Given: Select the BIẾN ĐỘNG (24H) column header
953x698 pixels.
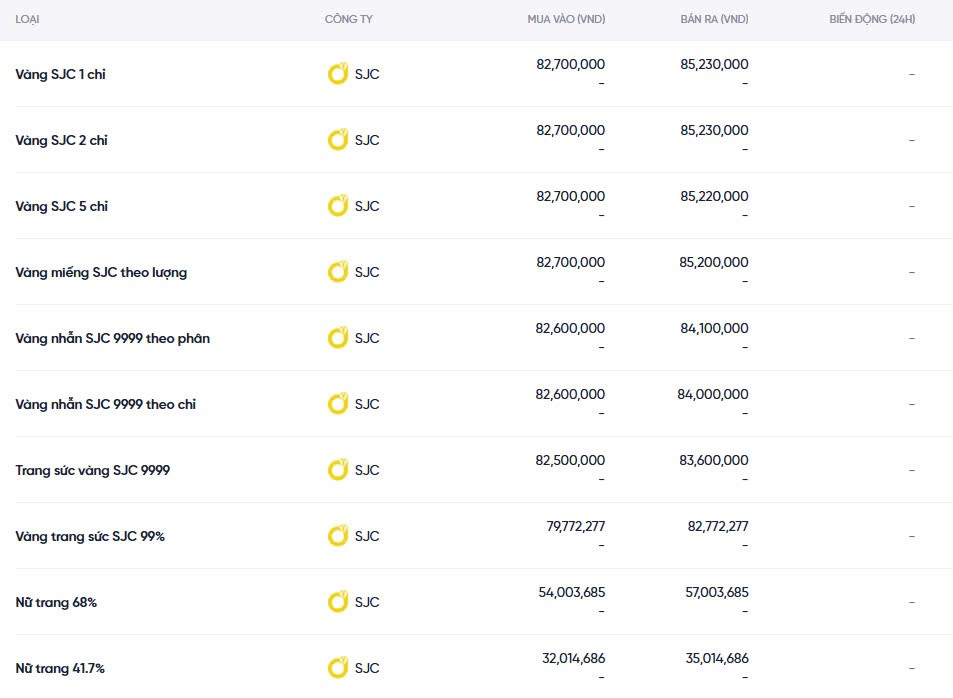Looking at the screenshot, I should (x=871, y=20).
